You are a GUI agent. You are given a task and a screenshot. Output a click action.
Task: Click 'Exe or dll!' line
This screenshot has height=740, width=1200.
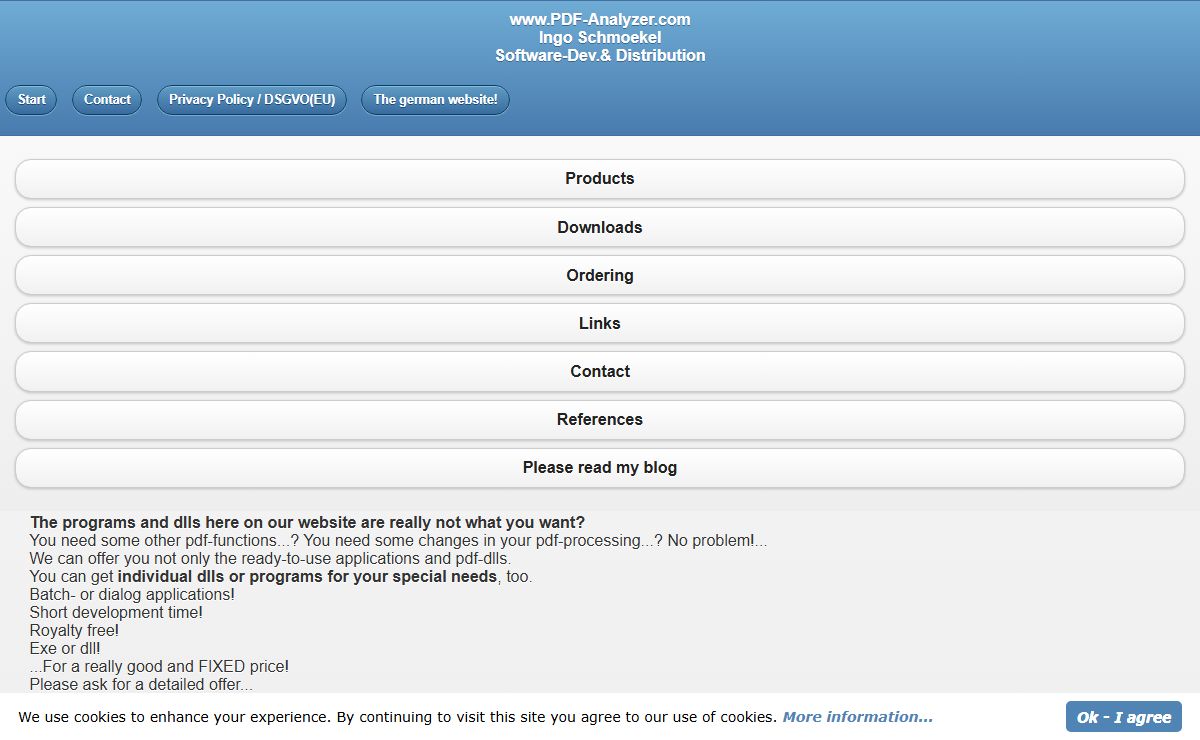click(65, 649)
